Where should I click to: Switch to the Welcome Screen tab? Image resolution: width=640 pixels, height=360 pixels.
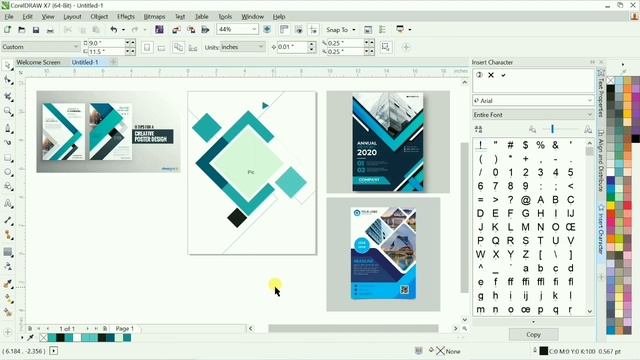coord(38,62)
